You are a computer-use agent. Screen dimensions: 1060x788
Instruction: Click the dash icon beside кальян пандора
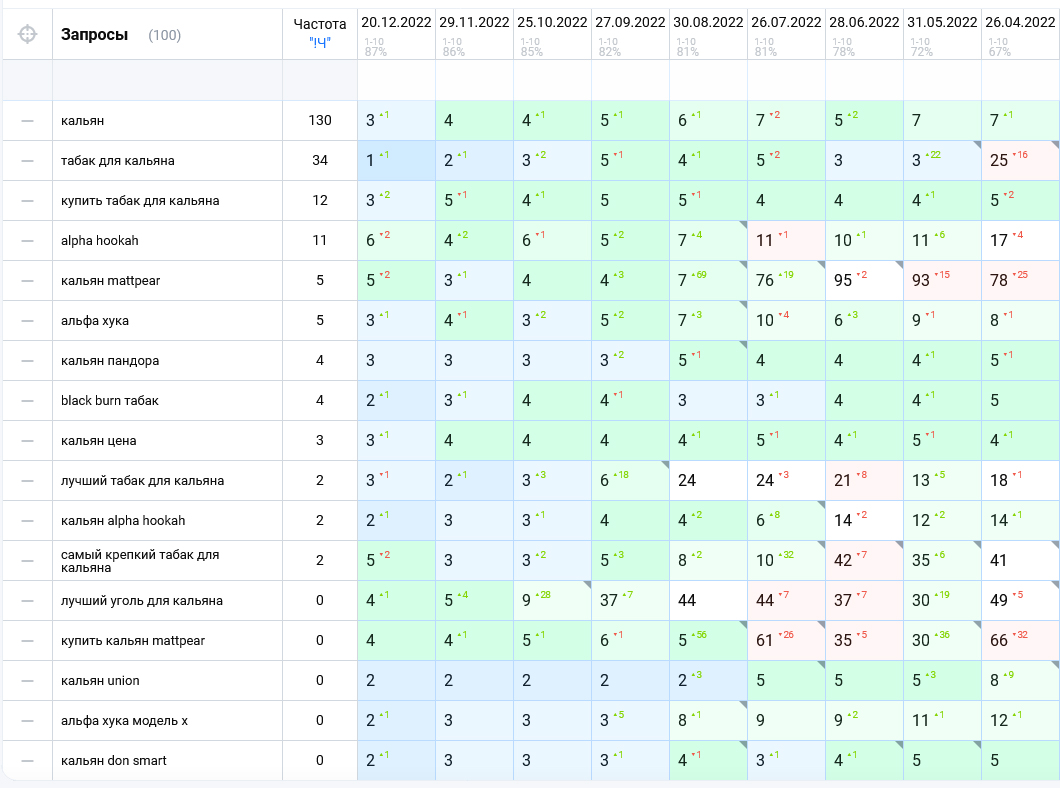[27, 361]
